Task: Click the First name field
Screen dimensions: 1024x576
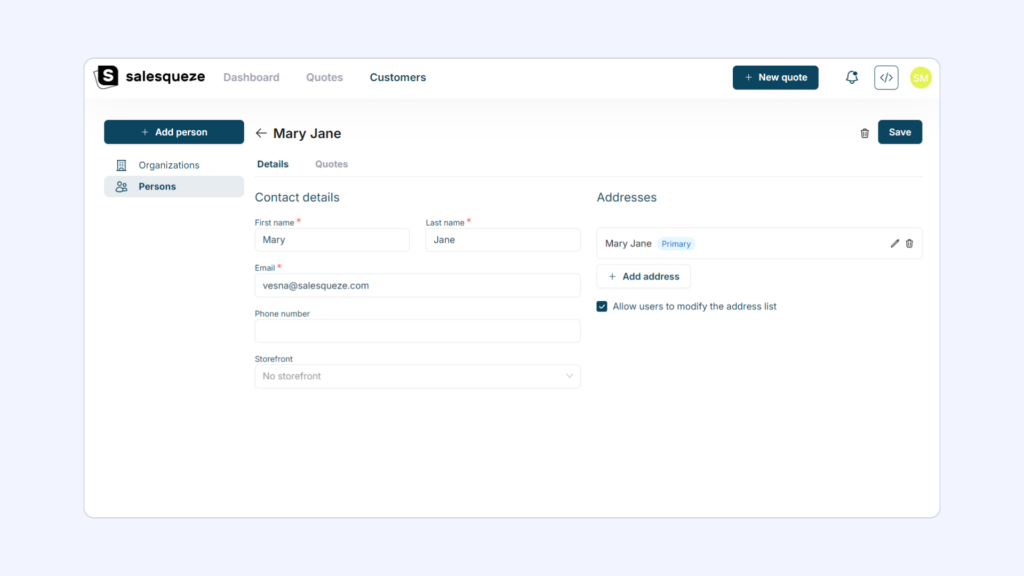Action: [332, 240]
